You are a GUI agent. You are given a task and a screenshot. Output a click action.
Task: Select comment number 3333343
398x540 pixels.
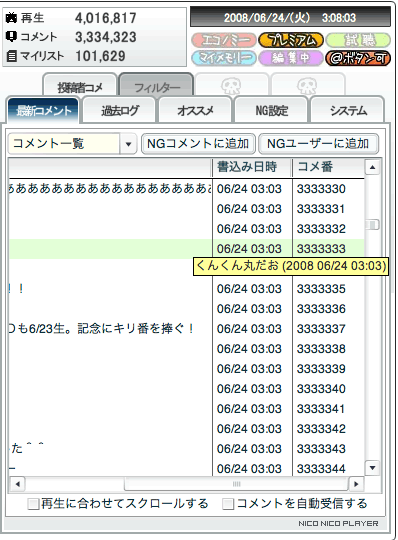(x=321, y=449)
